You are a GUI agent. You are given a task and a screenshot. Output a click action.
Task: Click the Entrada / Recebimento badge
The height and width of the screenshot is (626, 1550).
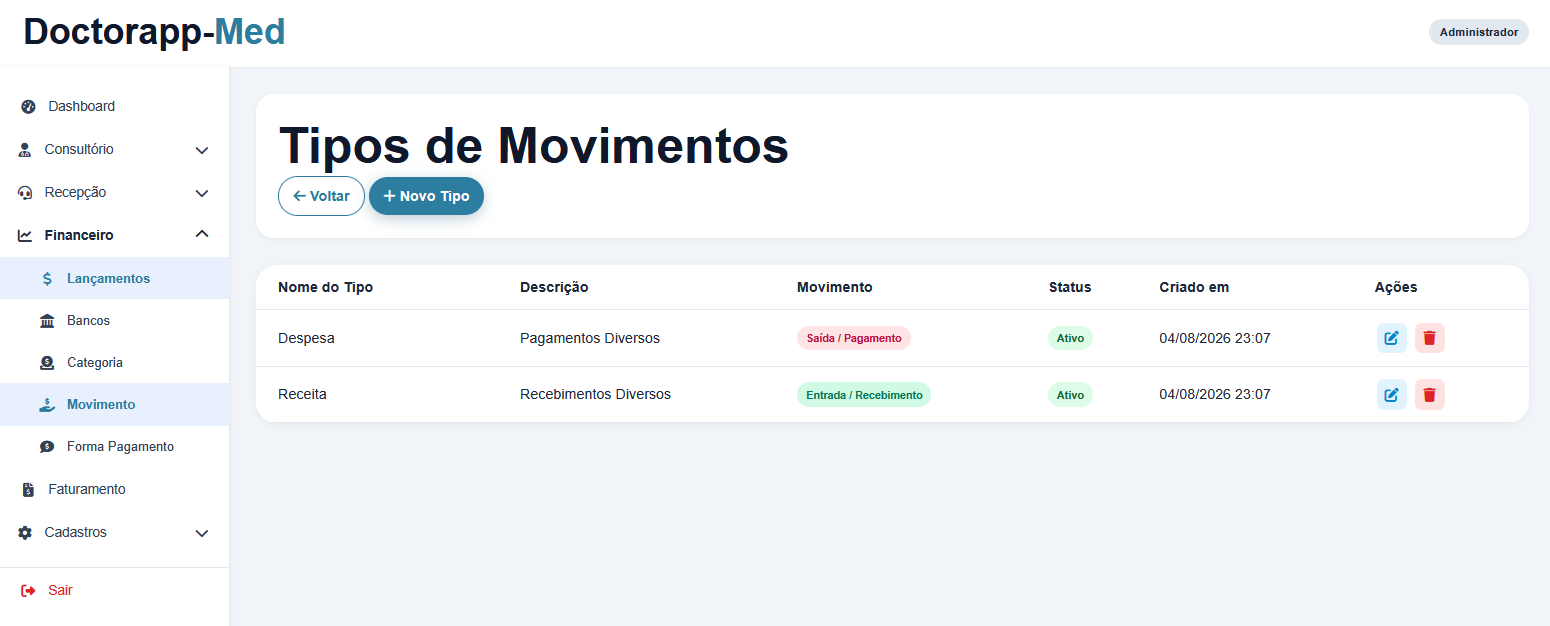(864, 394)
